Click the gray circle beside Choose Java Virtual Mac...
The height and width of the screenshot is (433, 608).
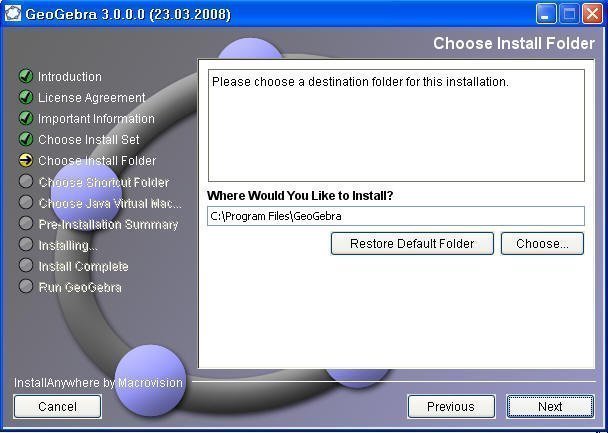26,202
